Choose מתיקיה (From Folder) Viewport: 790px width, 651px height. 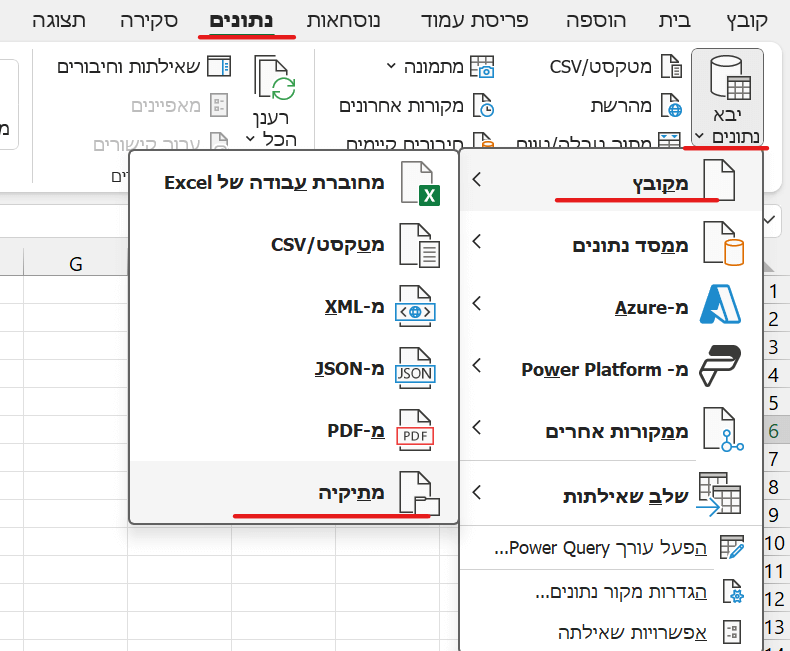point(294,492)
